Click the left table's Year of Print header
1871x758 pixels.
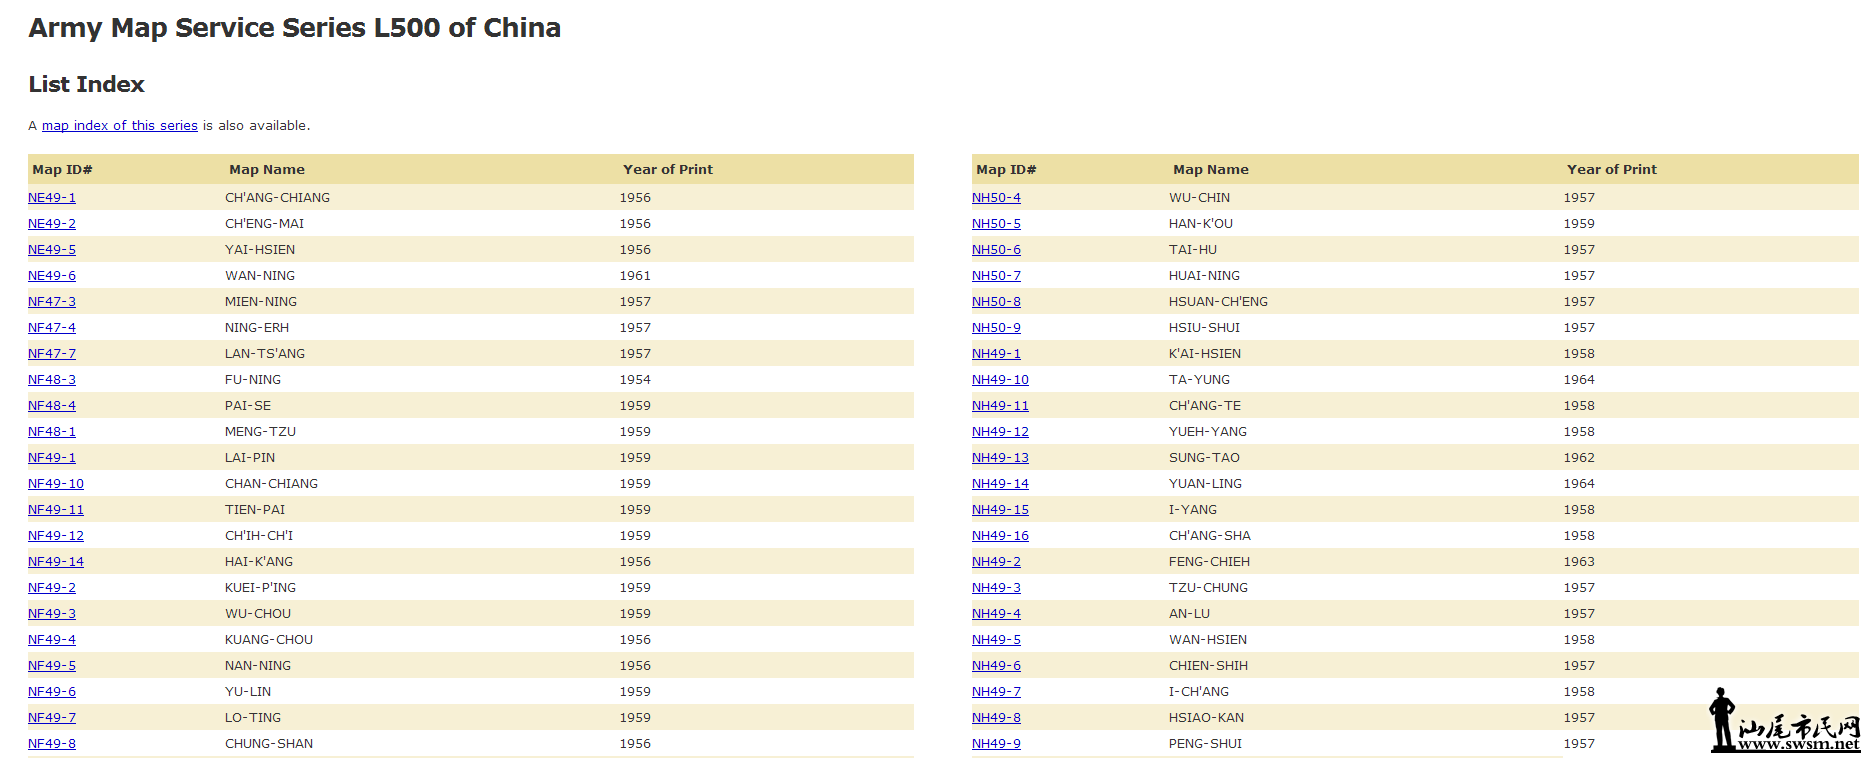tap(667, 170)
